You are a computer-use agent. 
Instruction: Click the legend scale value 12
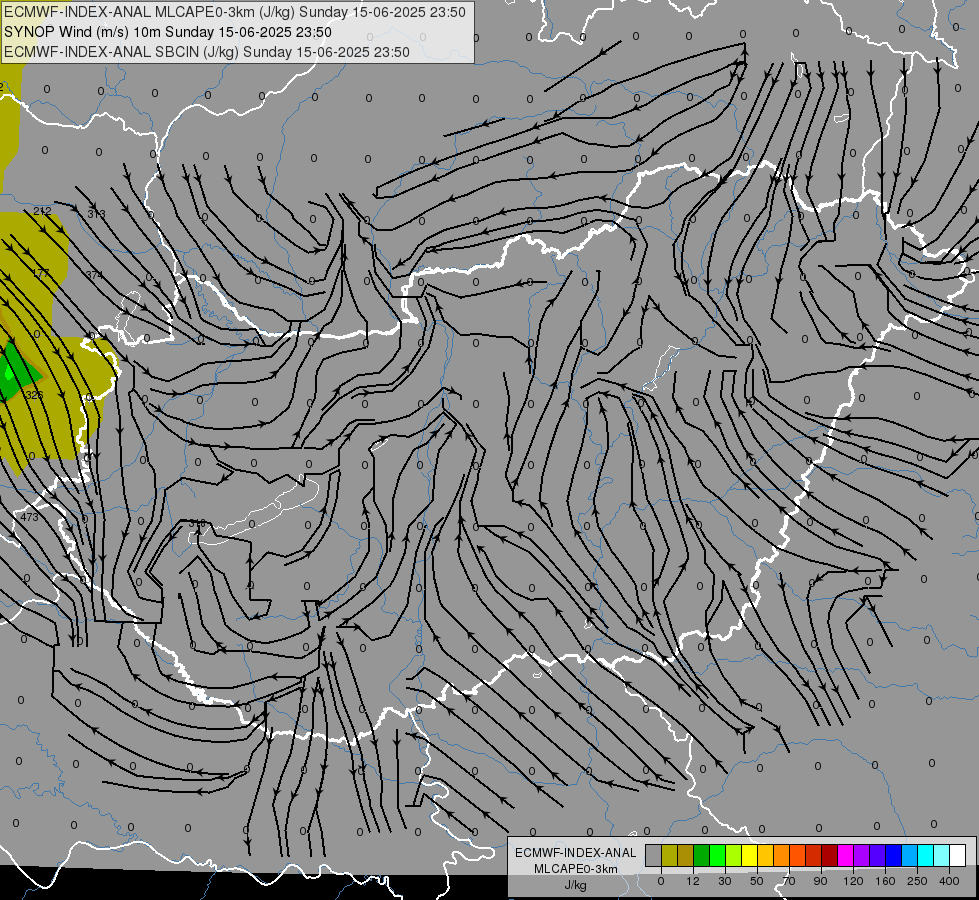point(693,881)
